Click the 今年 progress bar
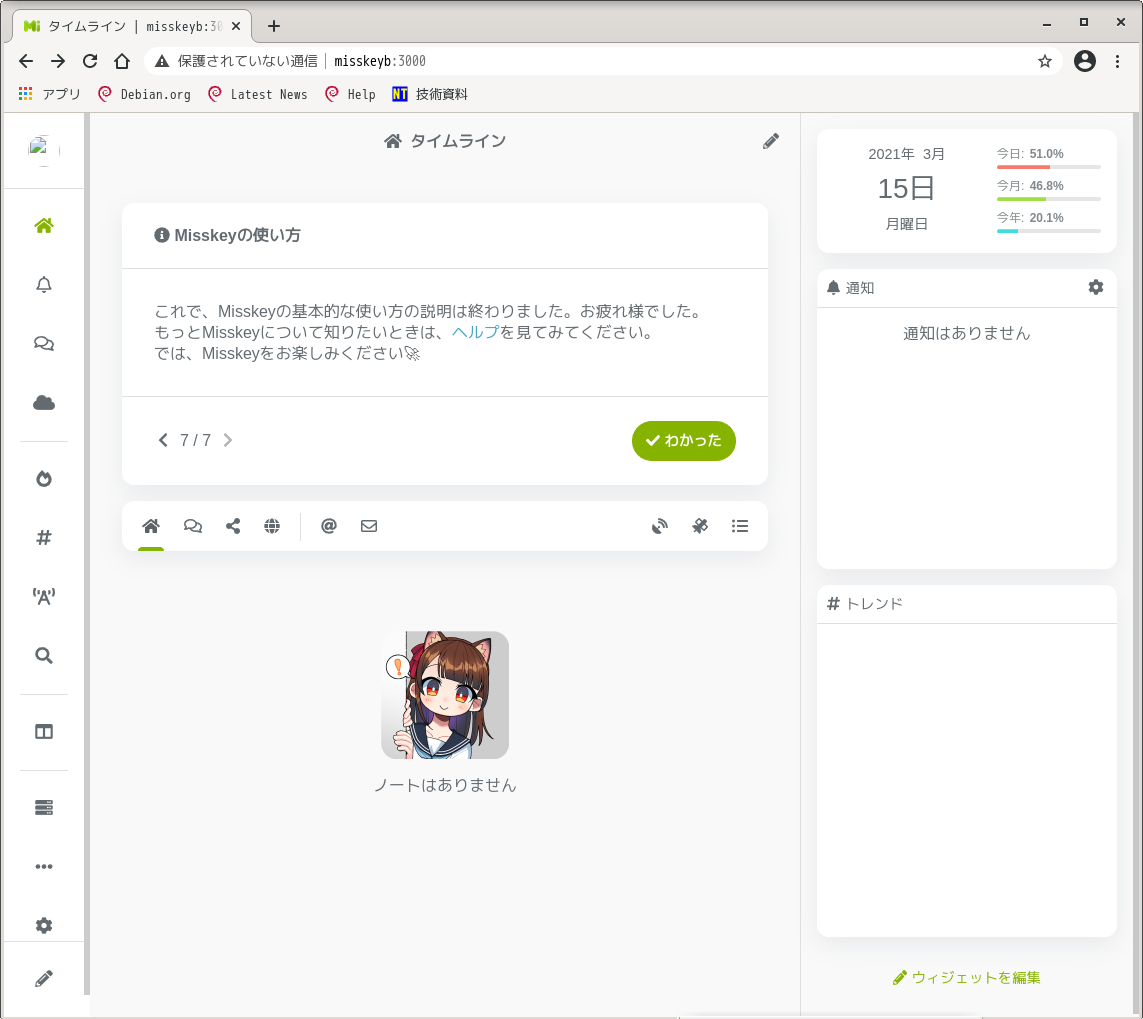 click(x=1049, y=231)
